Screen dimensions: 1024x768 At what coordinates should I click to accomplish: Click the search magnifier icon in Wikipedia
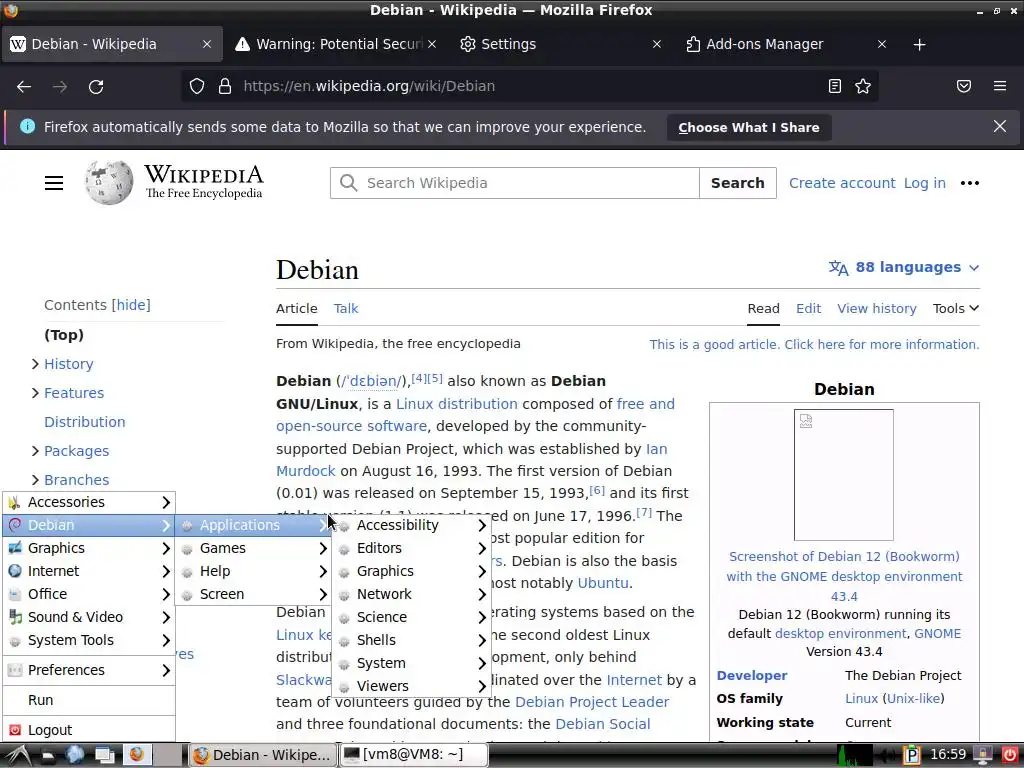click(349, 183)
